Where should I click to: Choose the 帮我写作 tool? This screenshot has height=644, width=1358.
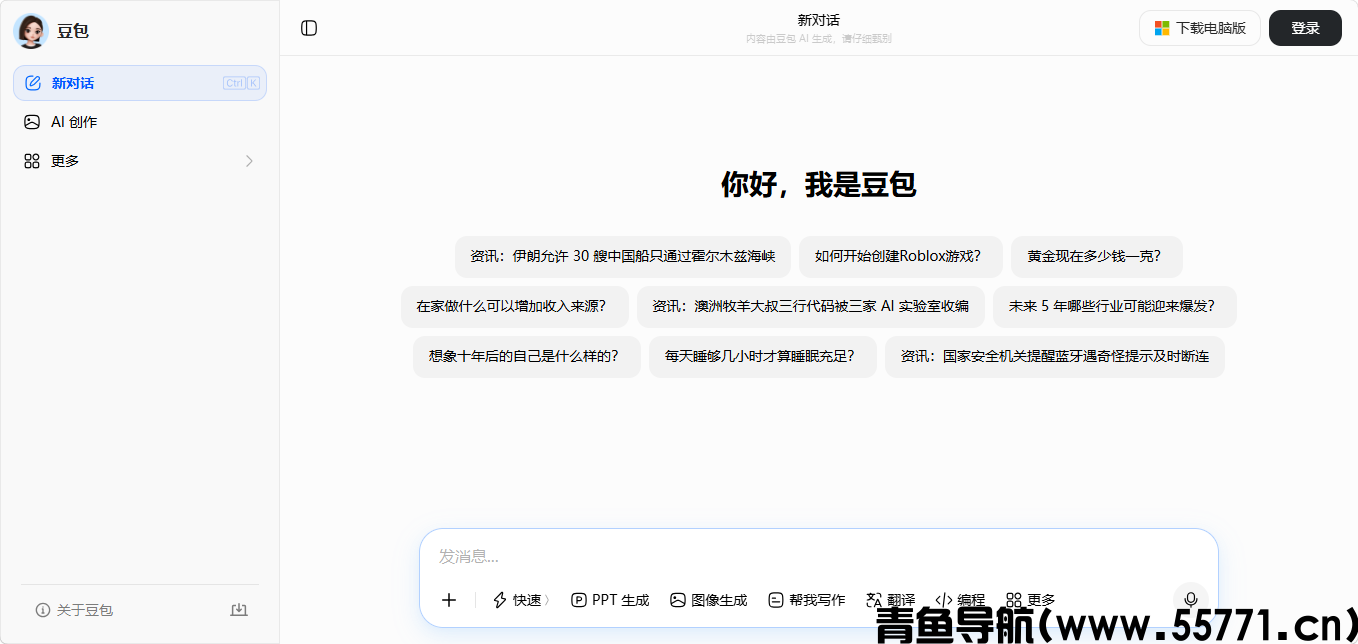point(807,600)
